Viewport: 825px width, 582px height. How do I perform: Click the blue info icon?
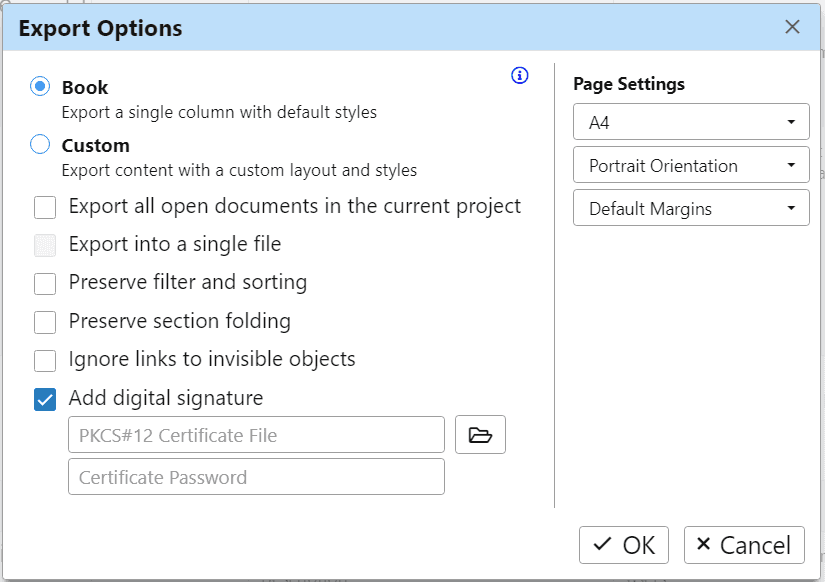pyautogui.click(x=520, y=76)
